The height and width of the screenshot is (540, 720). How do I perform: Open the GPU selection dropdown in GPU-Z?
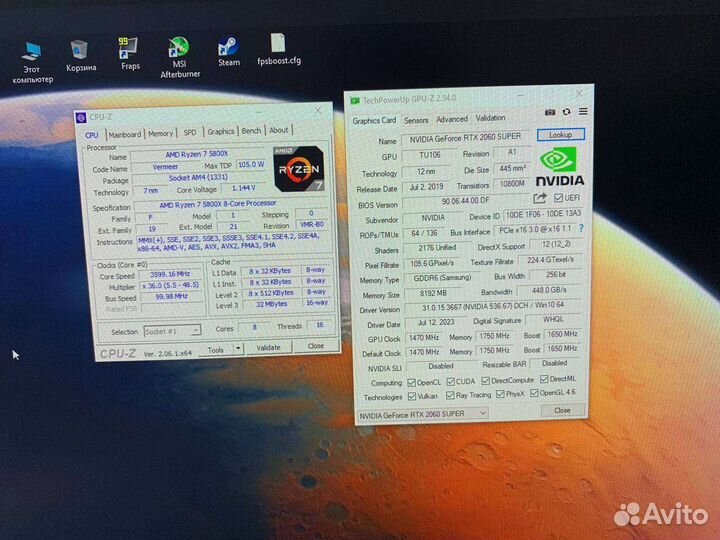(421, 412)
